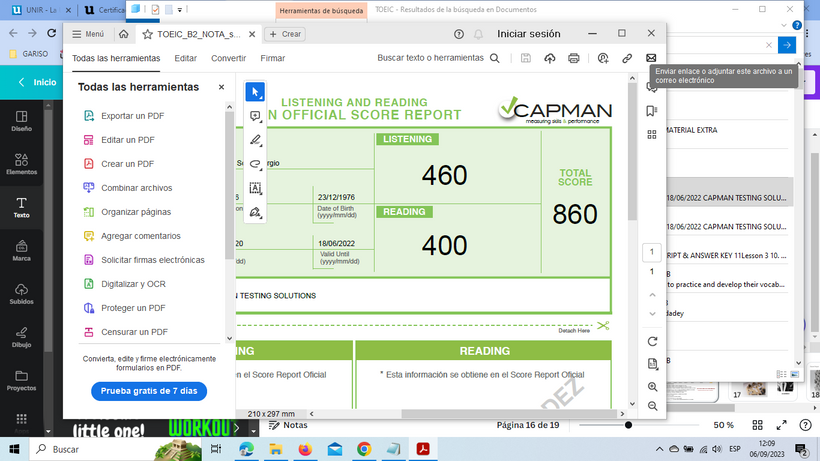This screenshot has height=461, width=820.
Task: Go to previous page with up chevron
Action: point(652,295)
